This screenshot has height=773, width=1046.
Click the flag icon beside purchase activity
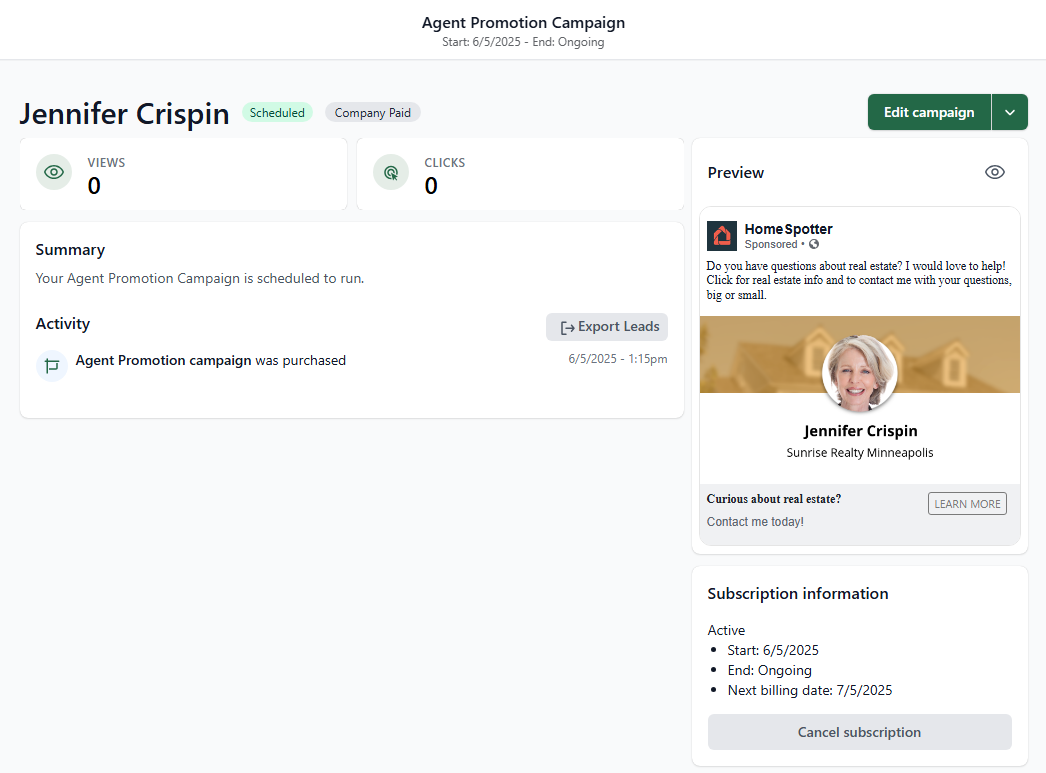pos(52,365)
